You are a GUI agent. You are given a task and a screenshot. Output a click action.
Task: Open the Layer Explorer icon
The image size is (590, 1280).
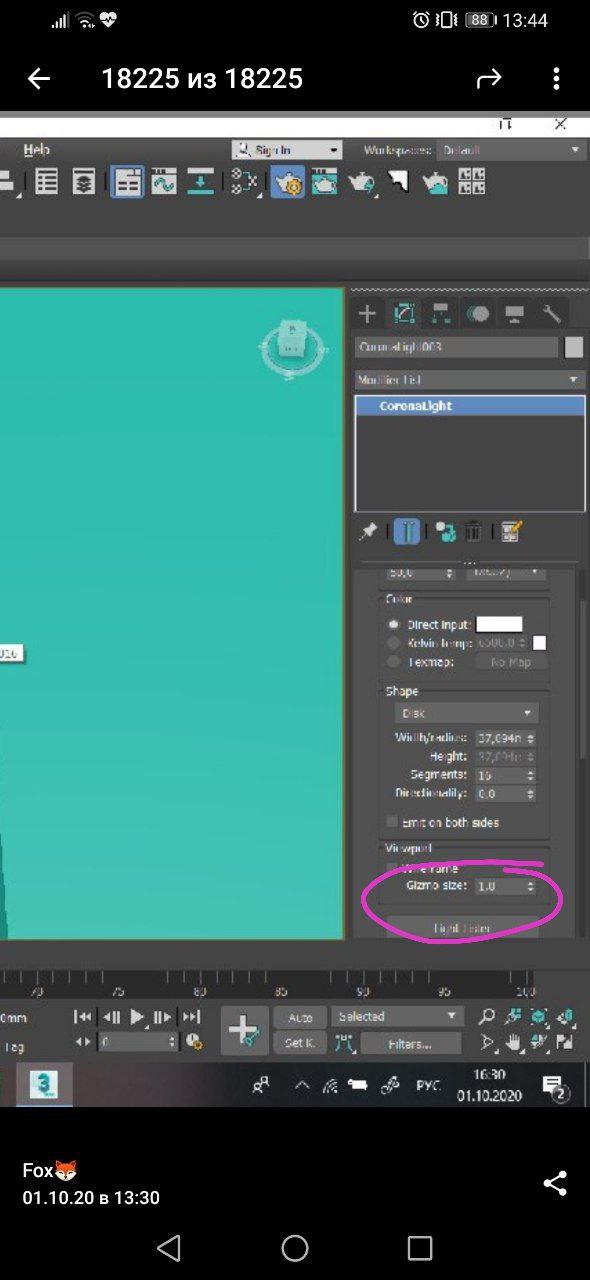tap(84, 182)
